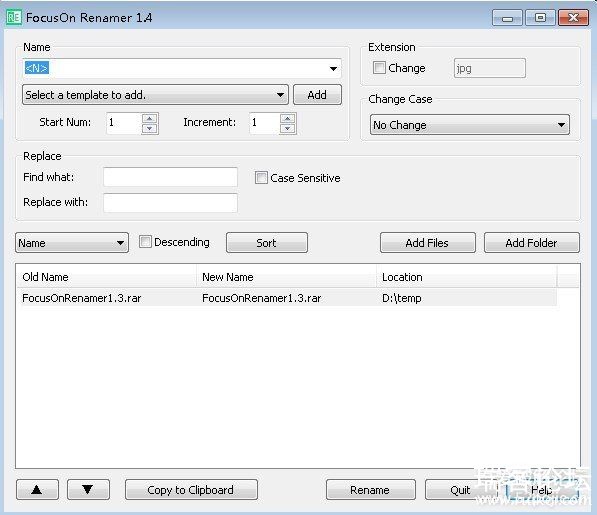Click the Quit button

(461, 489)
